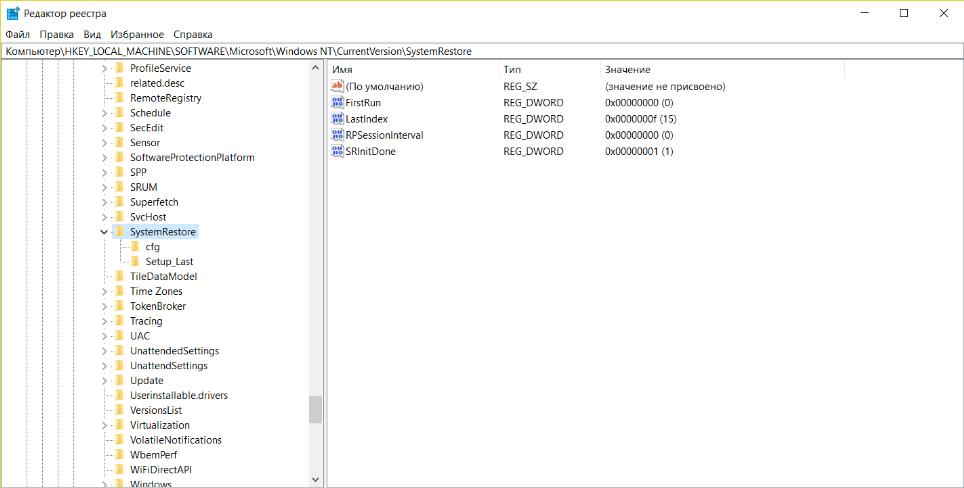This screenshot has width=964, height=488.
Task: Click the SystemRestore folder icon
Action: [119, 232]
